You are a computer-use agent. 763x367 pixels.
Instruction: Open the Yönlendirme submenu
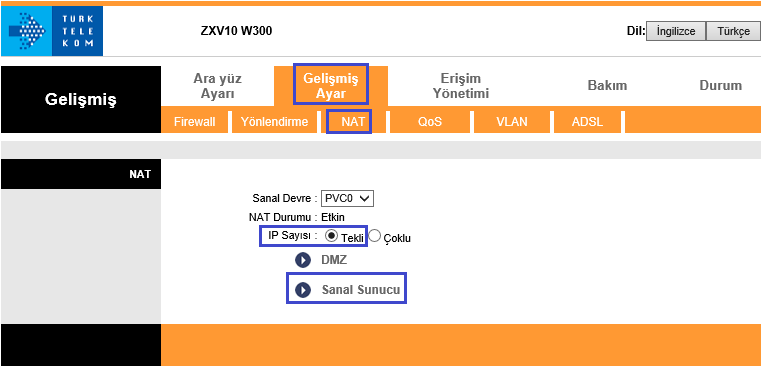(x=274, y=122)
